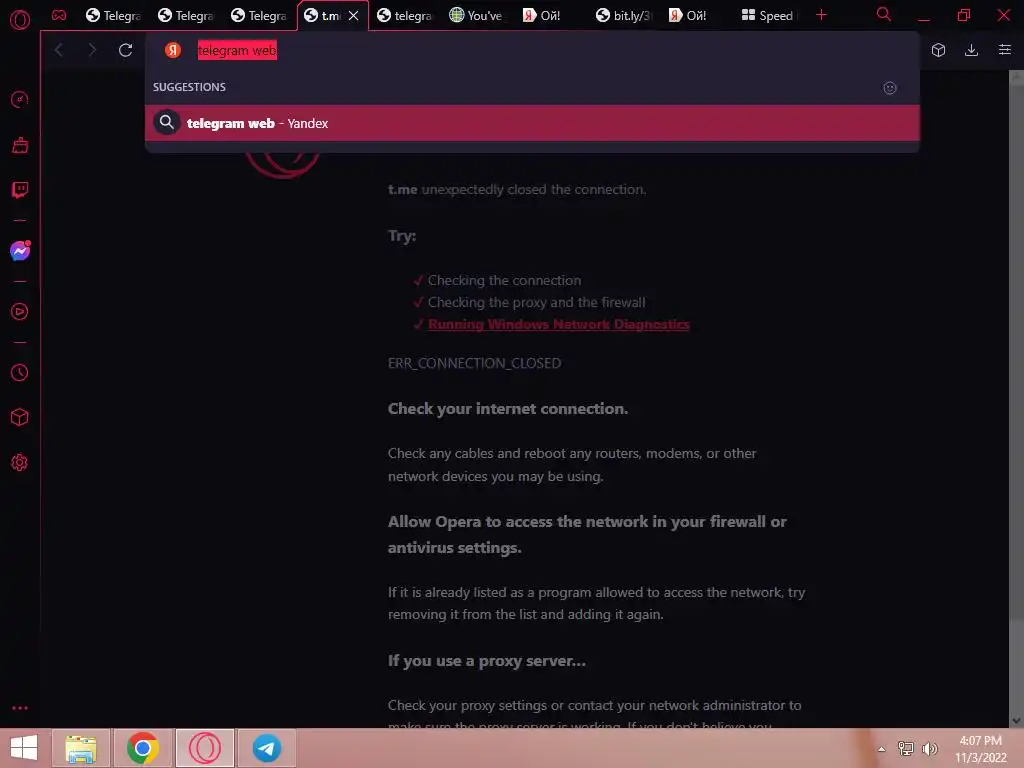Switch to the You've tab

(477, 15)
